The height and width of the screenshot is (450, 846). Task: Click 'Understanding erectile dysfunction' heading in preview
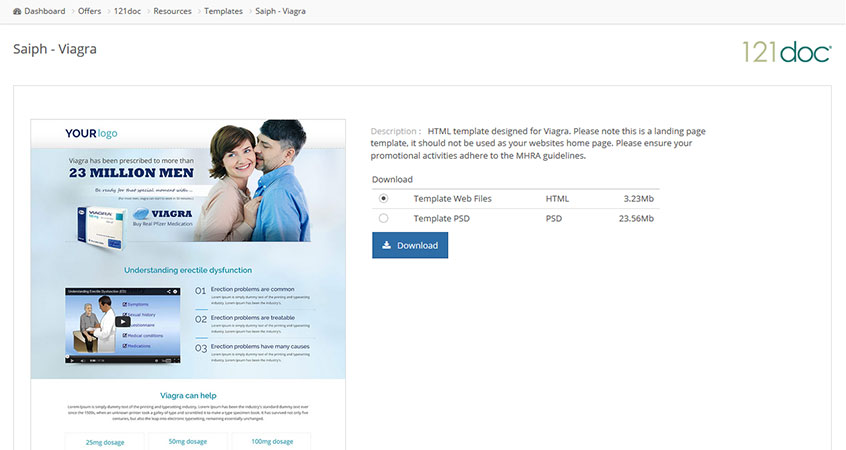188,270
